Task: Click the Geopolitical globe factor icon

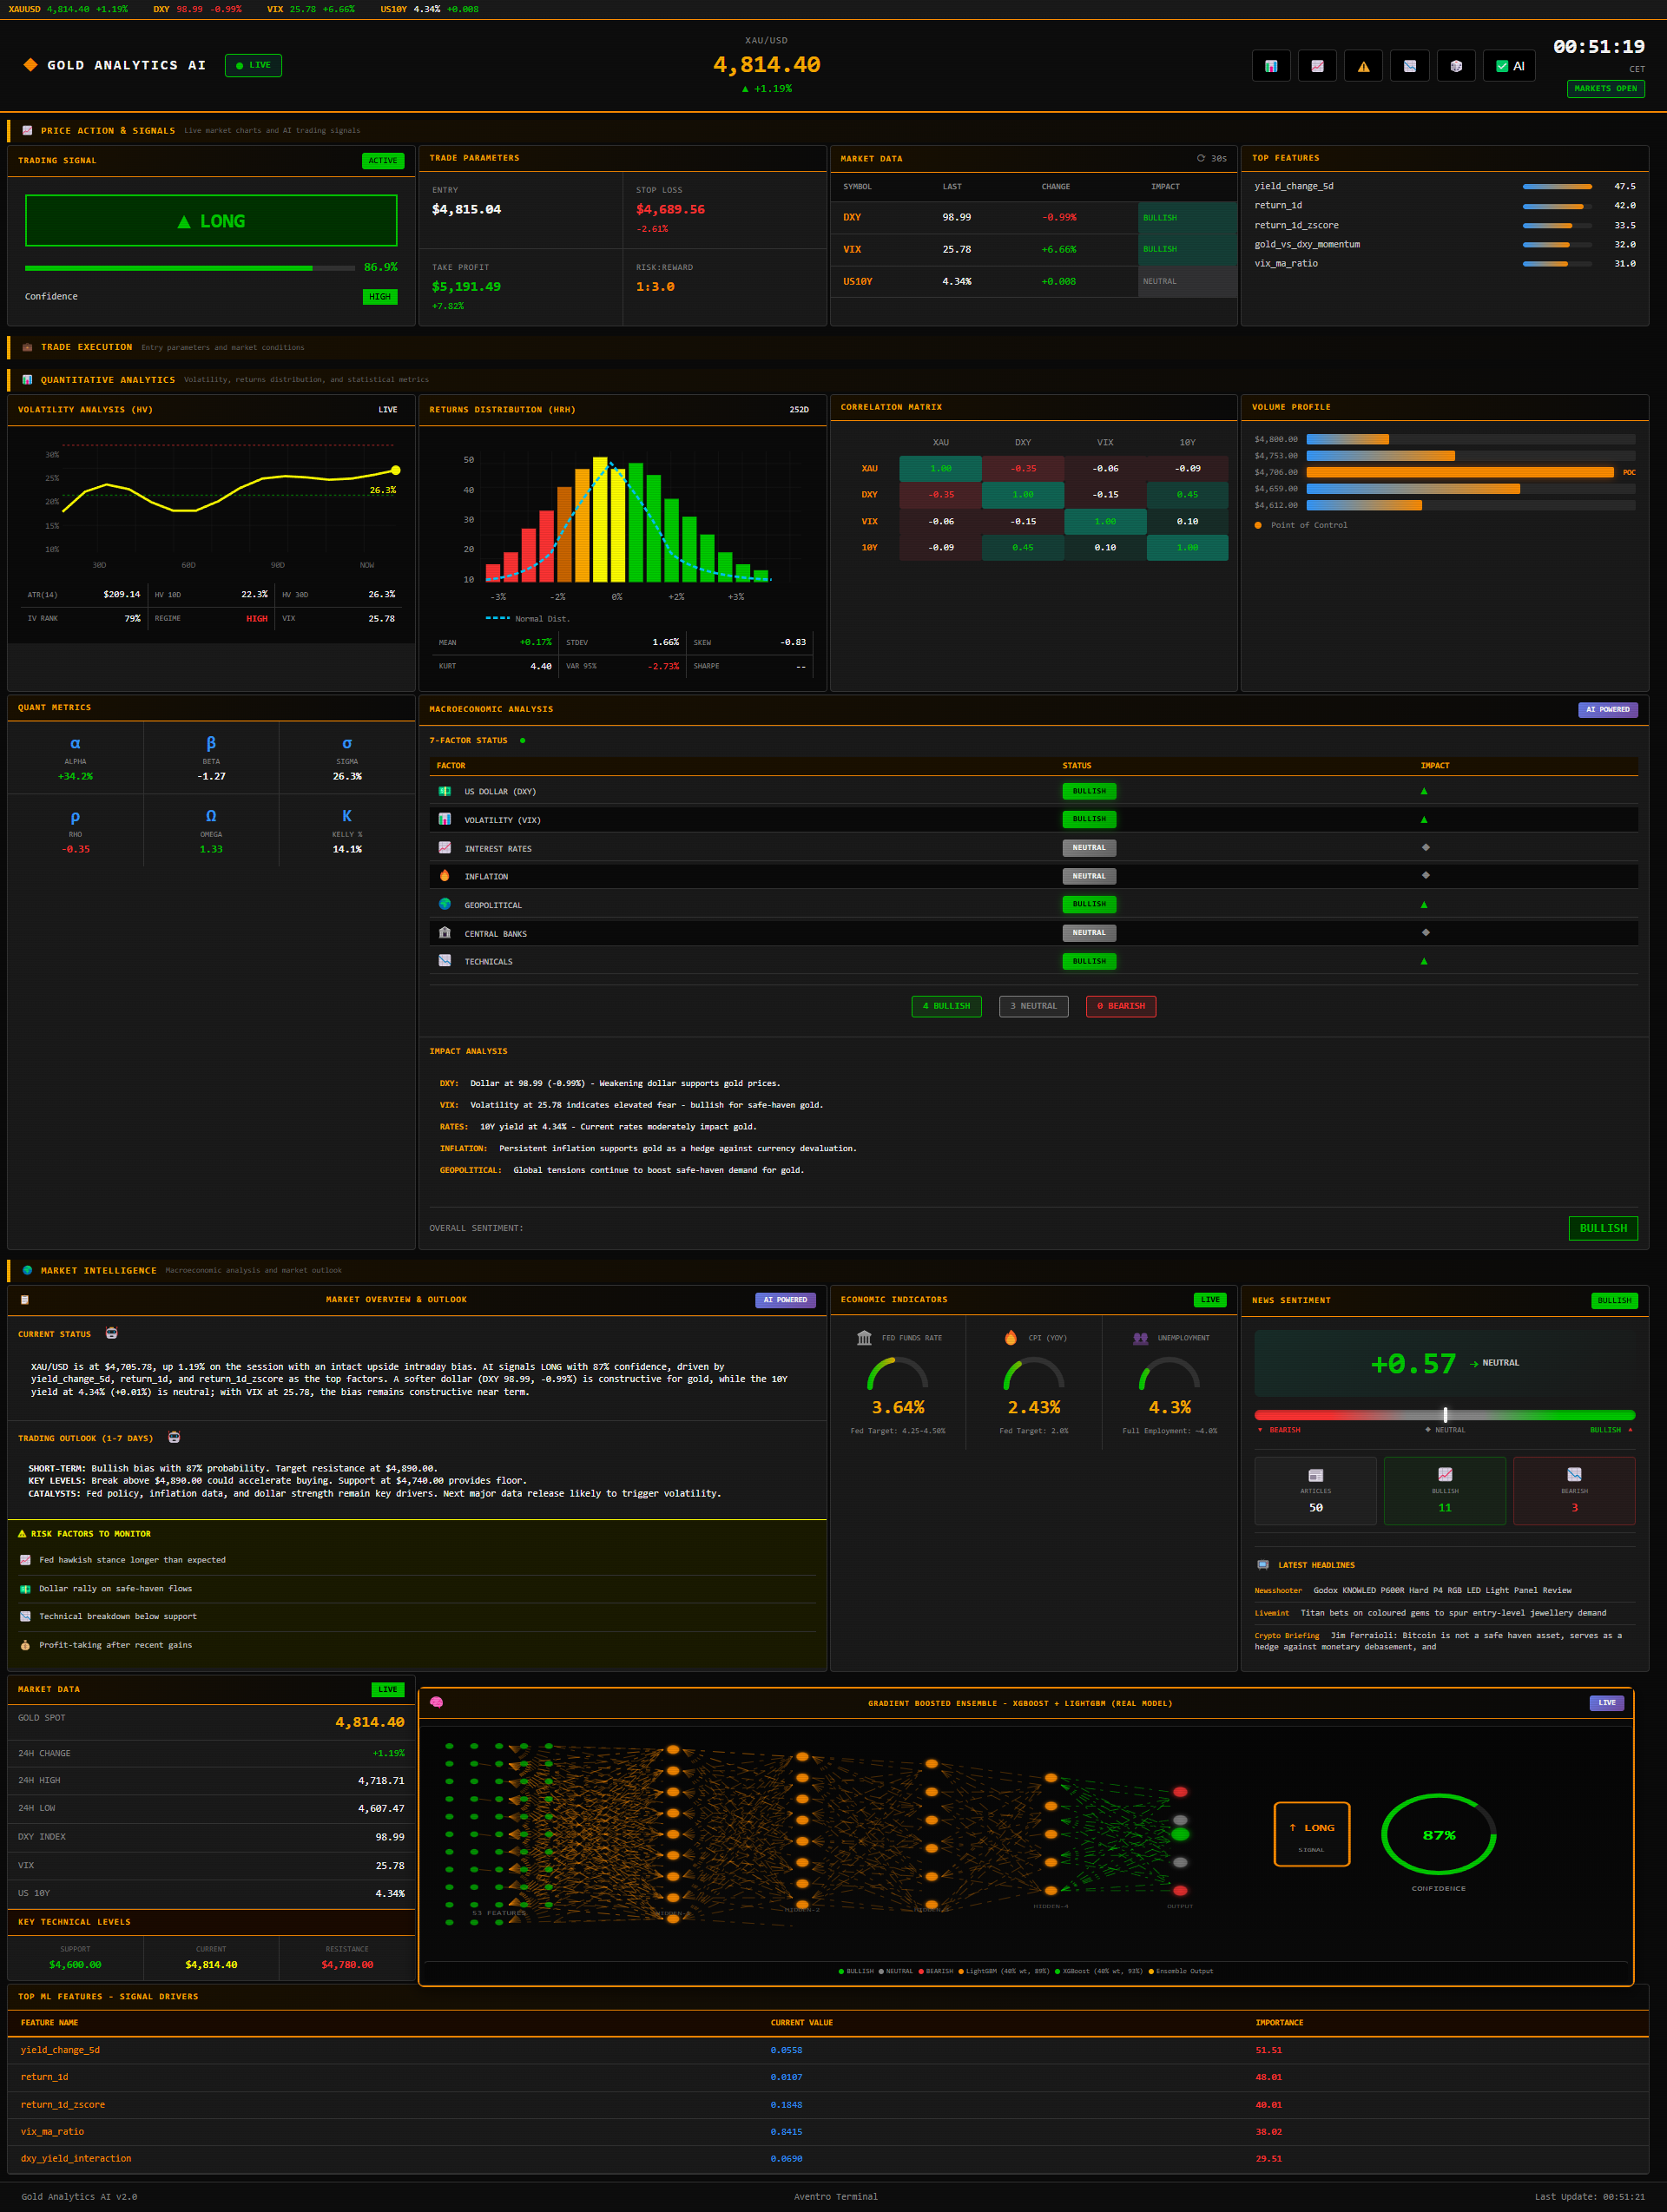Action: (445, 904)
